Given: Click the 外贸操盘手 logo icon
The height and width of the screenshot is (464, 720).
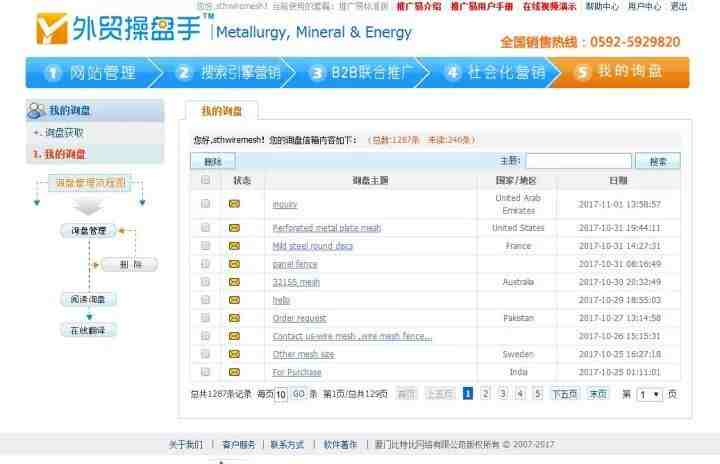Looking at the screenshot, I should [x=52, y=30].
